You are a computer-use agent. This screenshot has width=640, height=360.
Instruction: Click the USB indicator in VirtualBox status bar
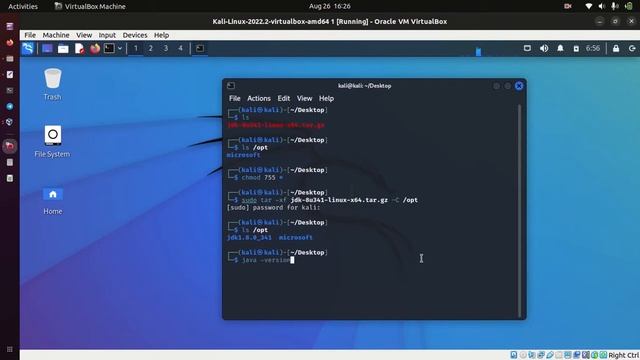(550, 355)
